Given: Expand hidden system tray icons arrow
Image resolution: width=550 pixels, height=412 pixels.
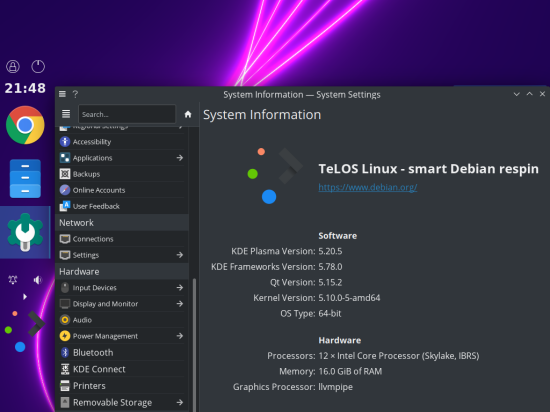Looking at the screenshot, I should [25, 297].
